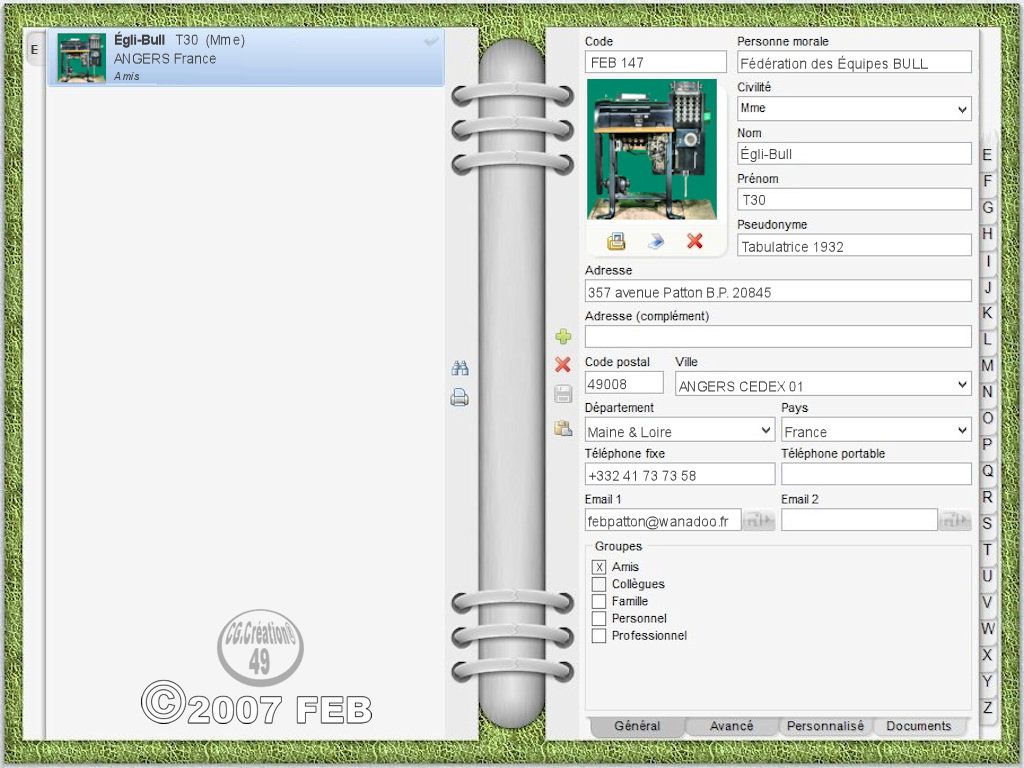Remove photo with red X under picture

click(695, 241)
